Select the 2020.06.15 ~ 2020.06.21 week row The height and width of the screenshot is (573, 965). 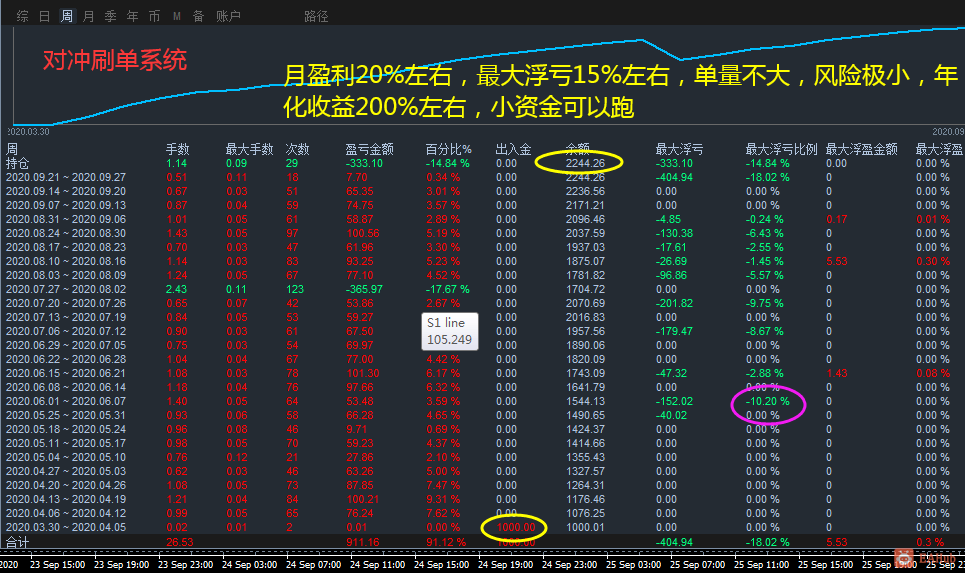point(66,373)
